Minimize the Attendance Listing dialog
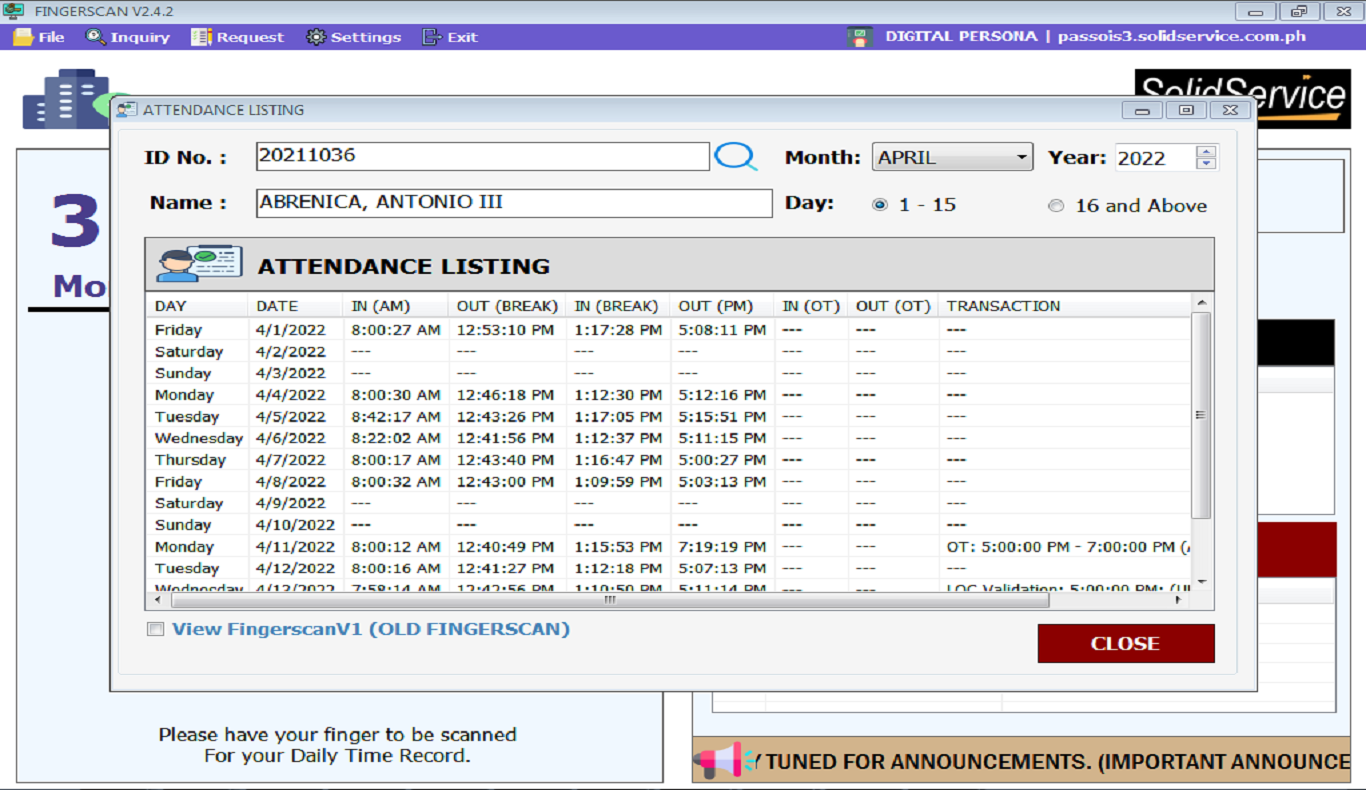Viewport: 1366px width, 790px height. coord(1142,110)
